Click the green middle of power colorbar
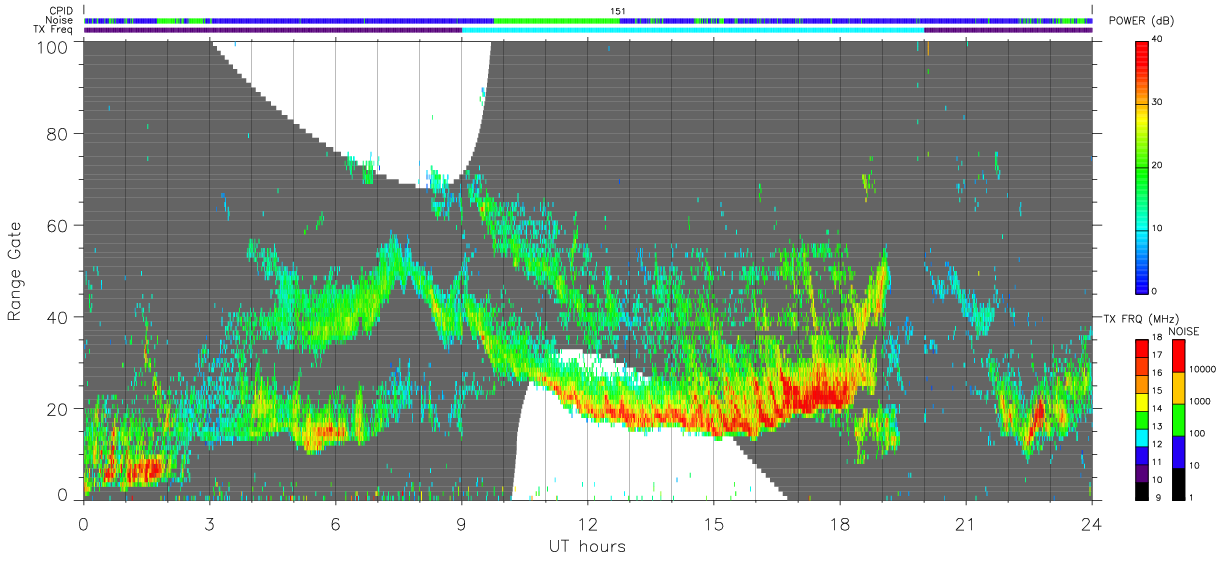This screenshot has height=567, width=1228. point(1141,165)
